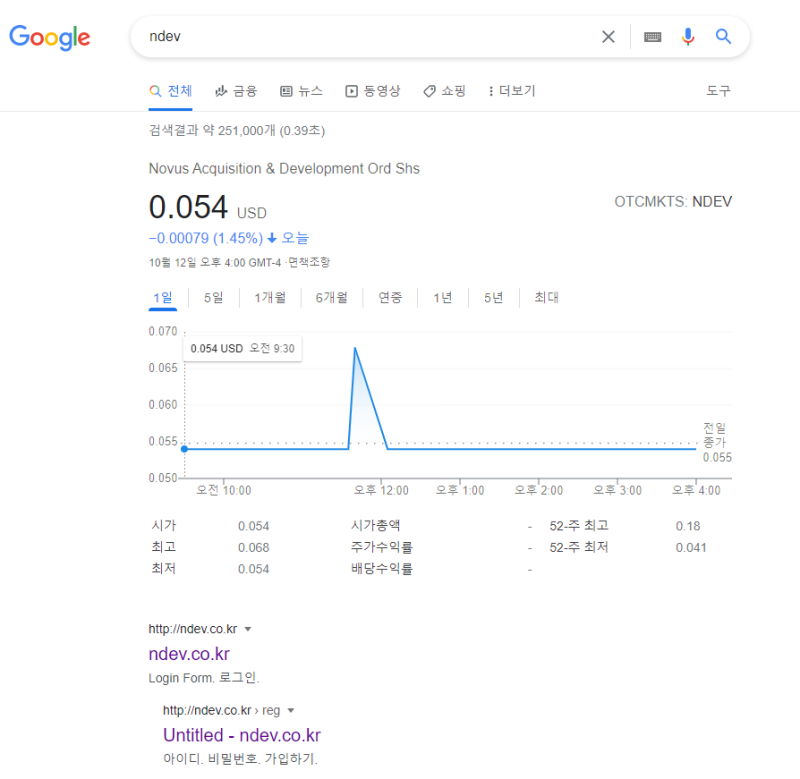Click the OTCMKTS: NDEV ticker label
Viewport: 800px width, 779px height.
tap(673, 202)
